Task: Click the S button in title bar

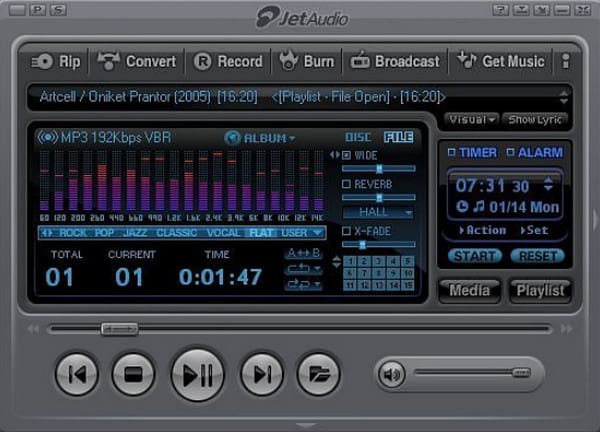Action: (58, 10)
